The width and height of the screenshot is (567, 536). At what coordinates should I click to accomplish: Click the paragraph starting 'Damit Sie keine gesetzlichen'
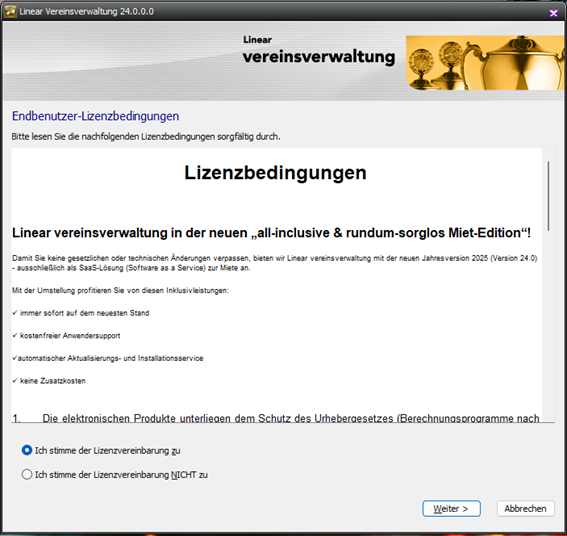[275, 263]
